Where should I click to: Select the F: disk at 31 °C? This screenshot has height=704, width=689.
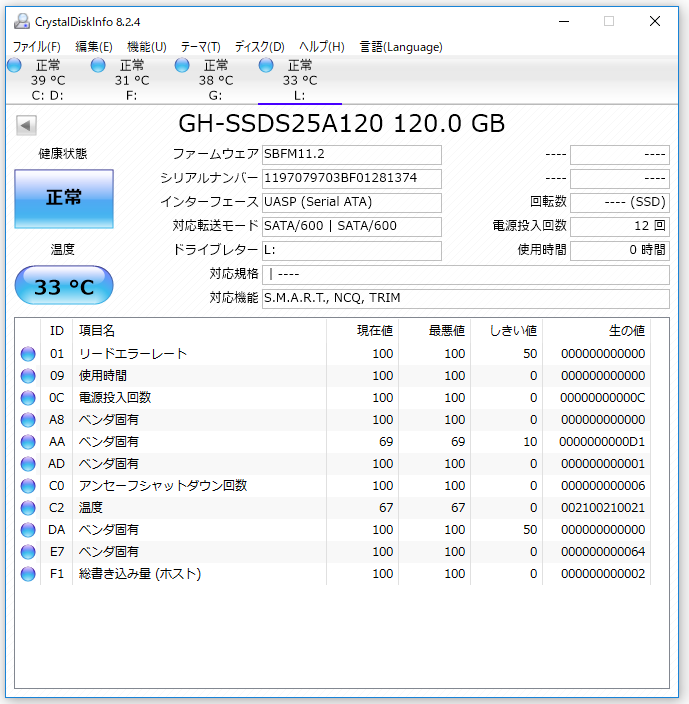point(132,80)
